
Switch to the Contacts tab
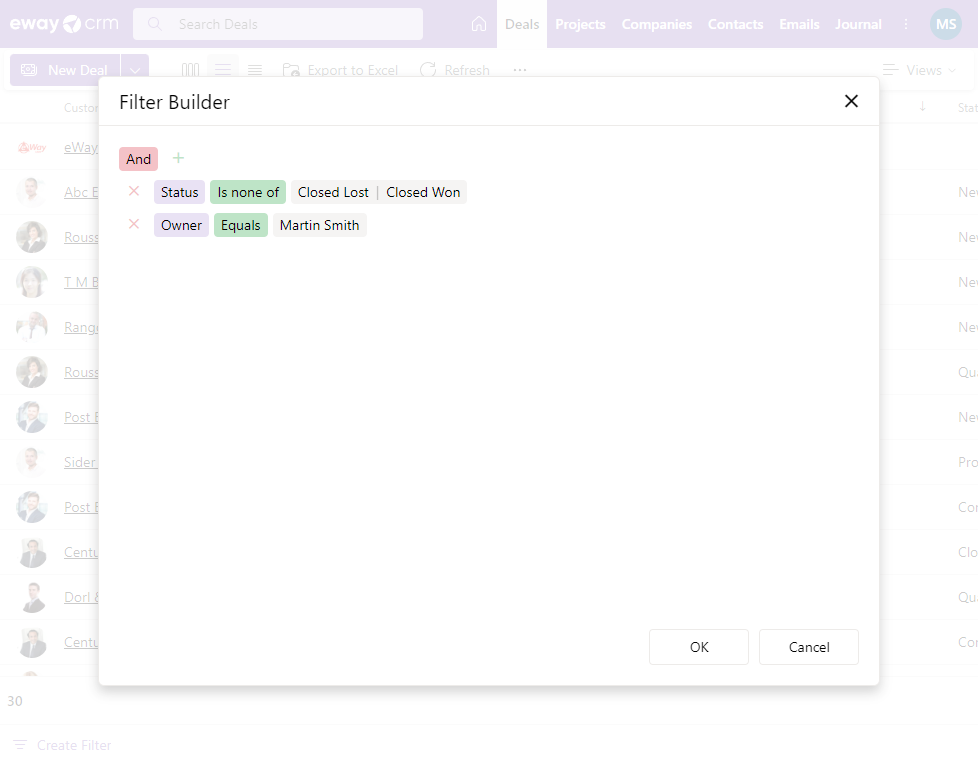(735, 24)
